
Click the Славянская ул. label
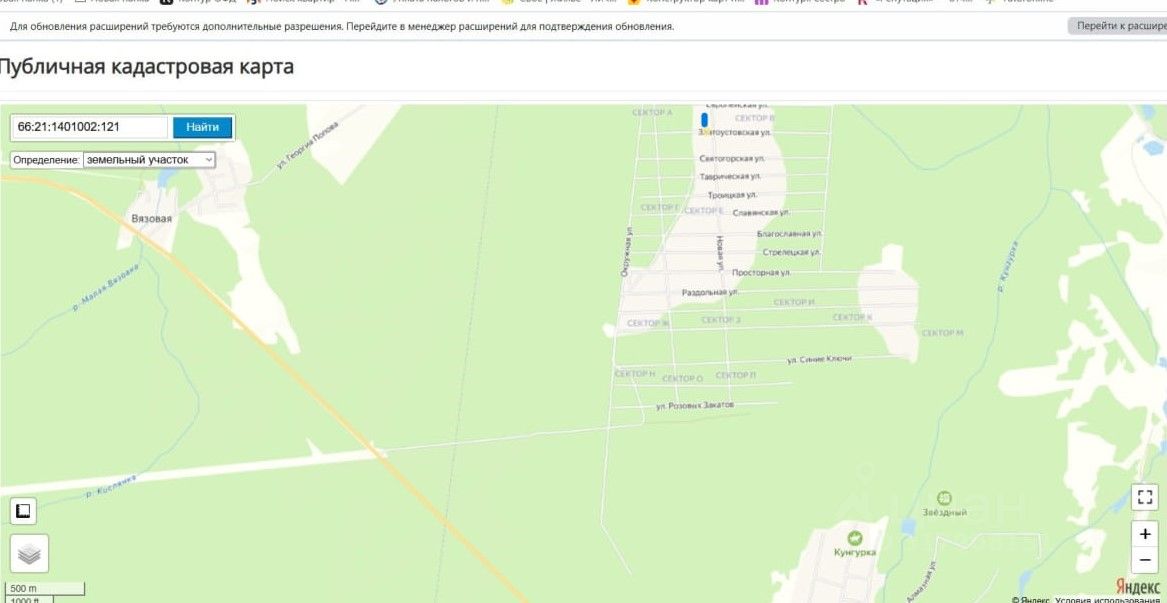761,213
